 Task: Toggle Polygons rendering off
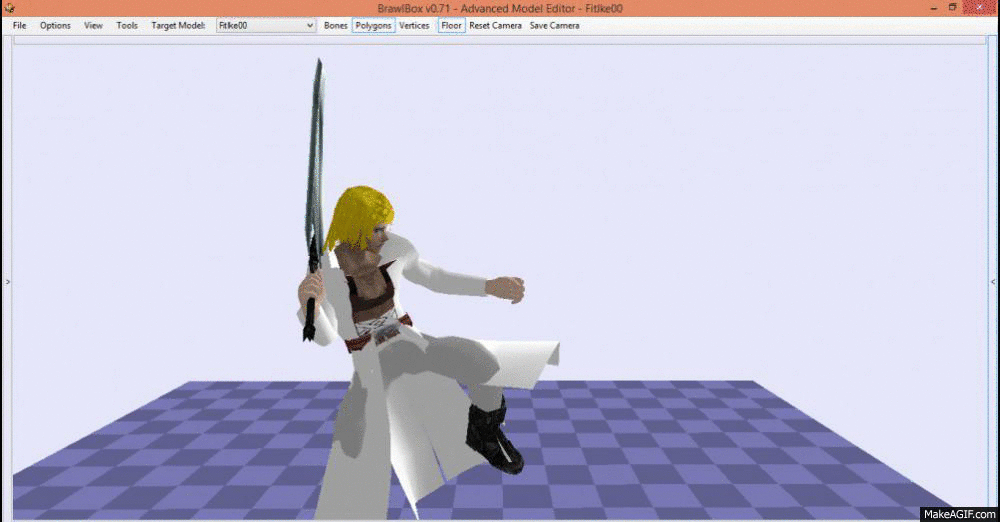pyautogui.click(x=373, y=25)
